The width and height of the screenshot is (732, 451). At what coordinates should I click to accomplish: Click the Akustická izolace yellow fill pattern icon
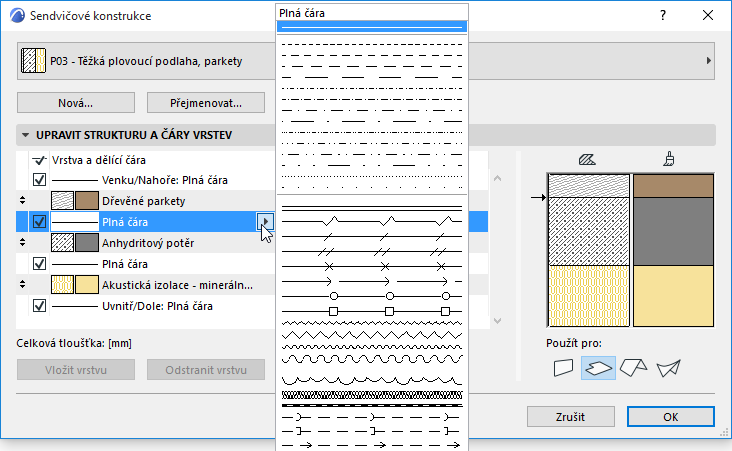coord(63,285)
